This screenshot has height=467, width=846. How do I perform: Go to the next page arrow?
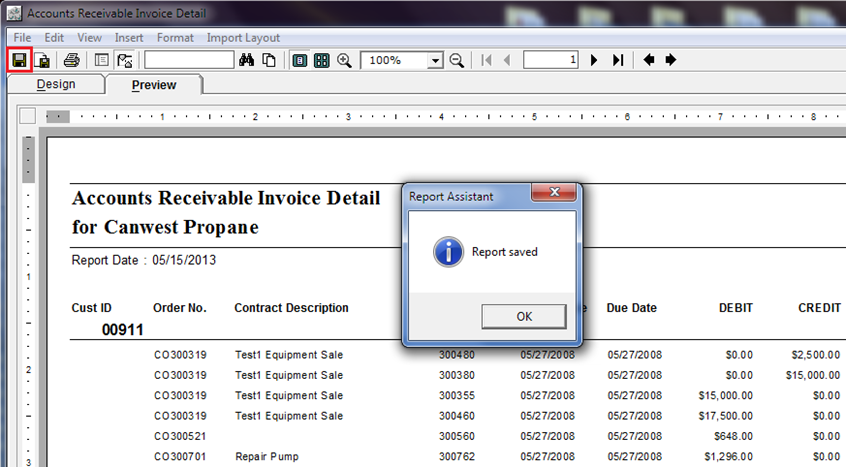[x=594, y=60]
